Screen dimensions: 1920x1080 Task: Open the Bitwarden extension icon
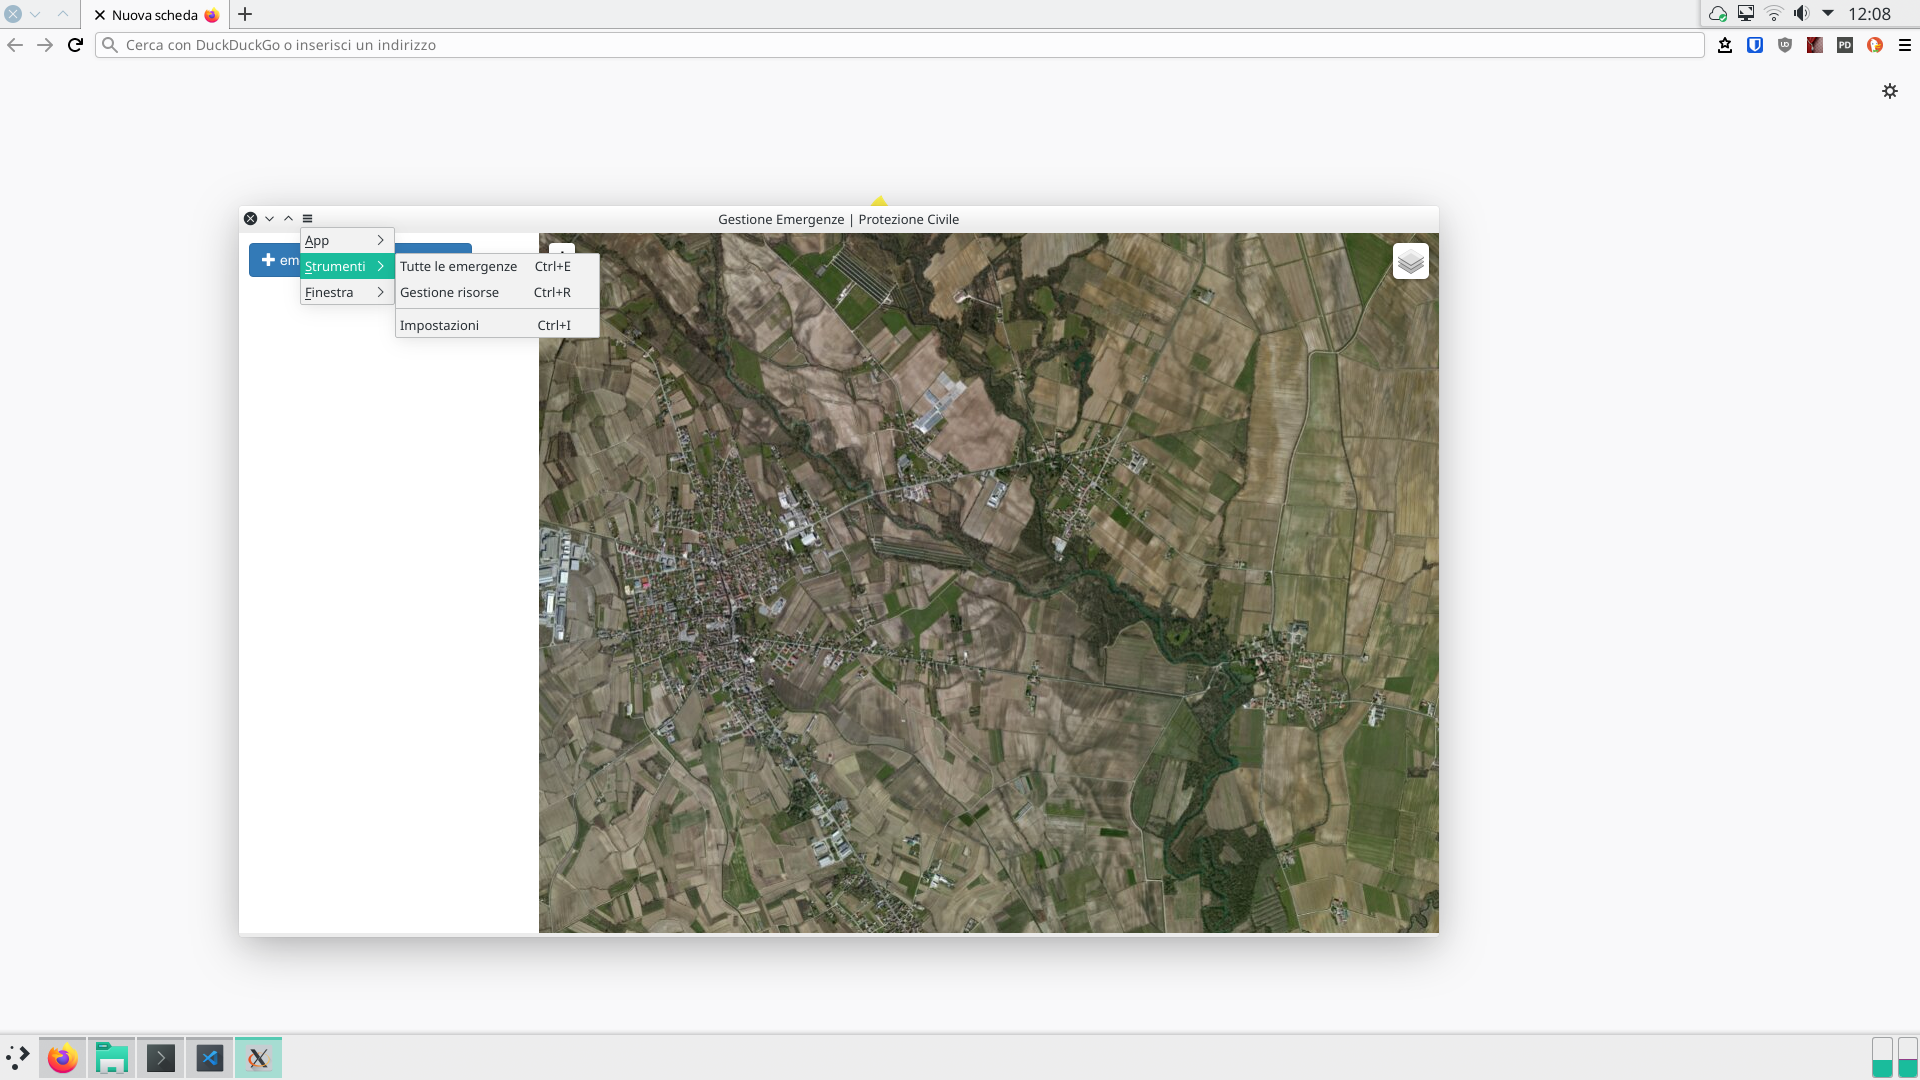[1755, 45]
